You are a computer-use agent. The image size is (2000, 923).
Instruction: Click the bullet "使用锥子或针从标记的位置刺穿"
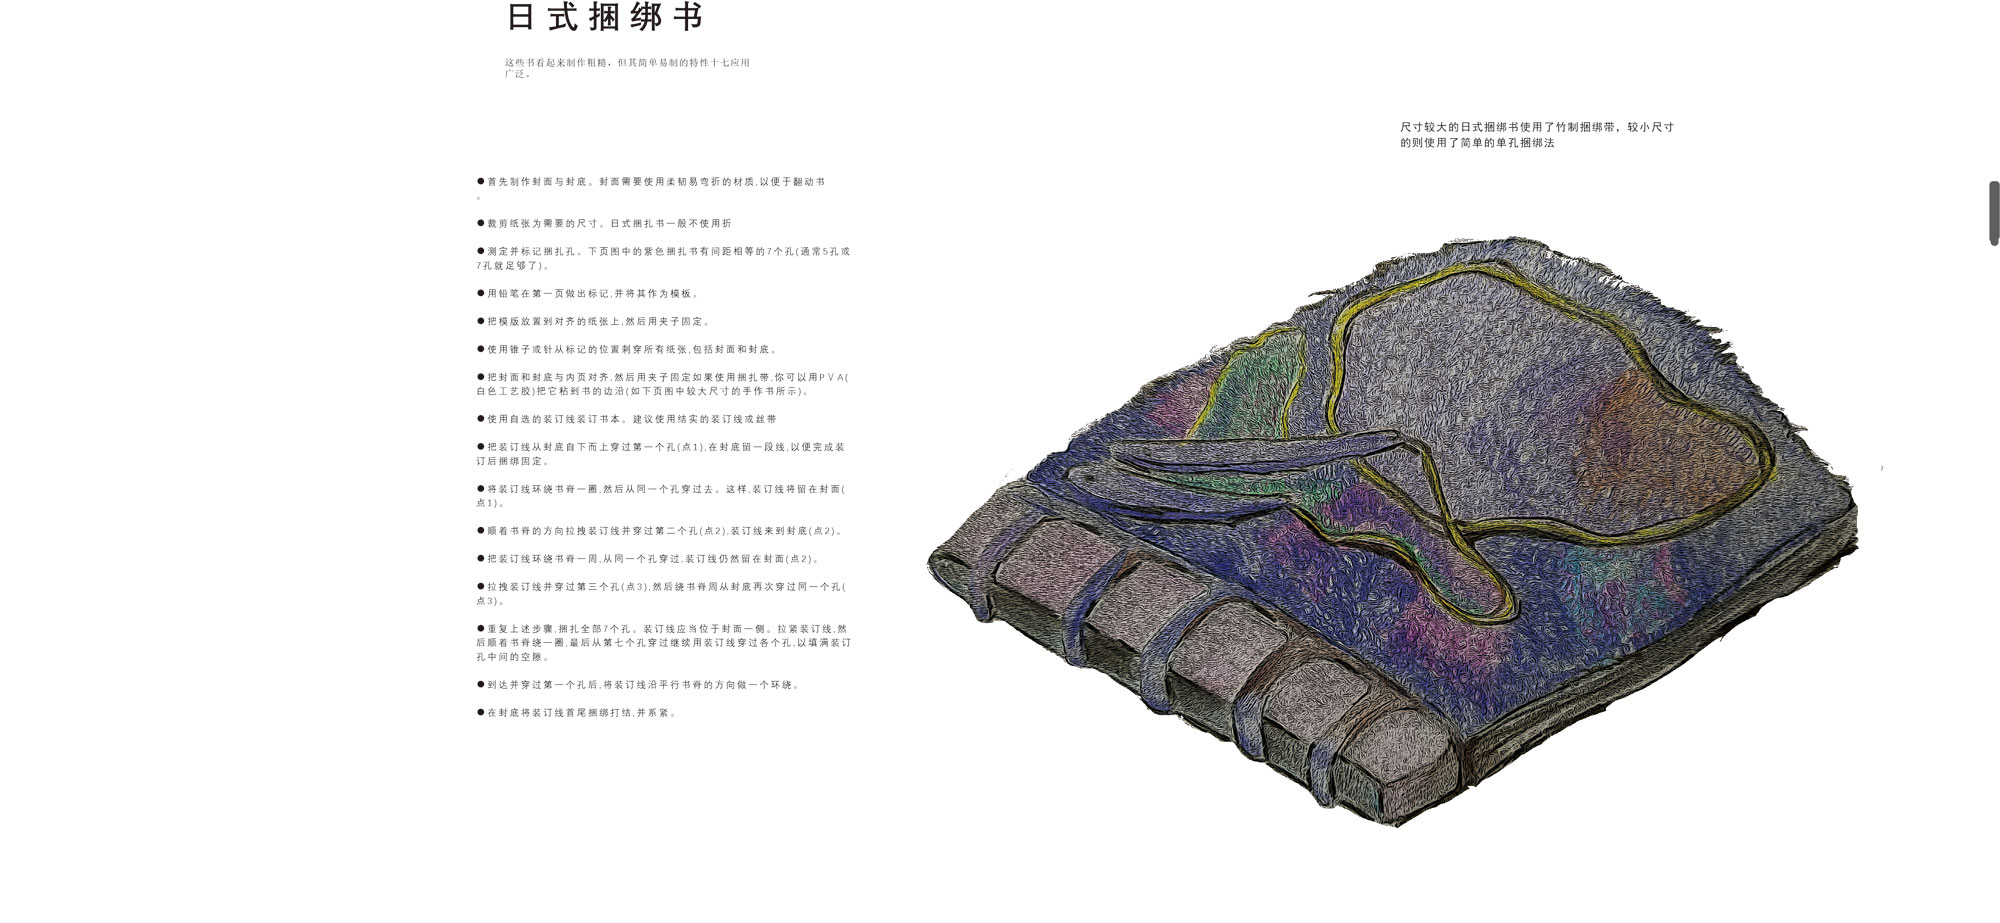click(x=627, y=349)
